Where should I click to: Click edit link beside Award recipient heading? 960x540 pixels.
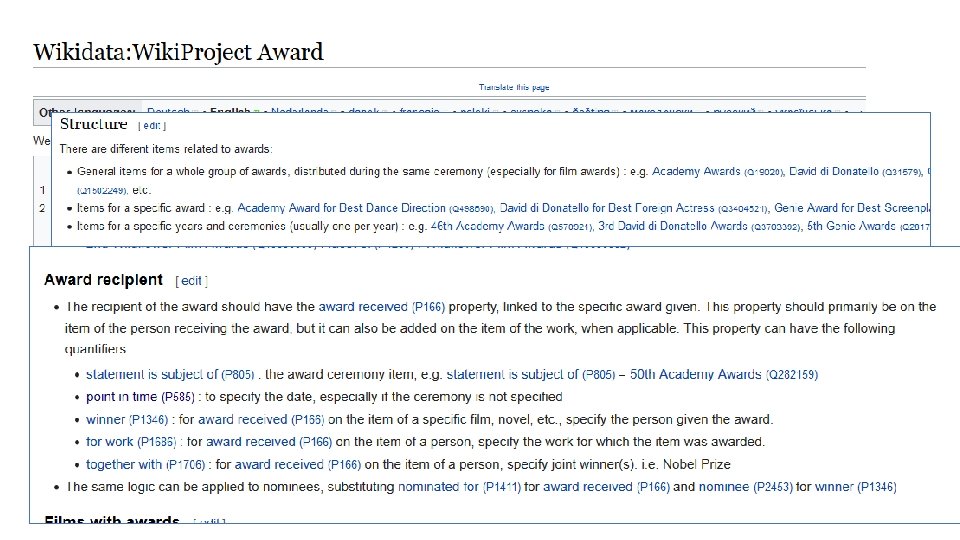point(191,280)
